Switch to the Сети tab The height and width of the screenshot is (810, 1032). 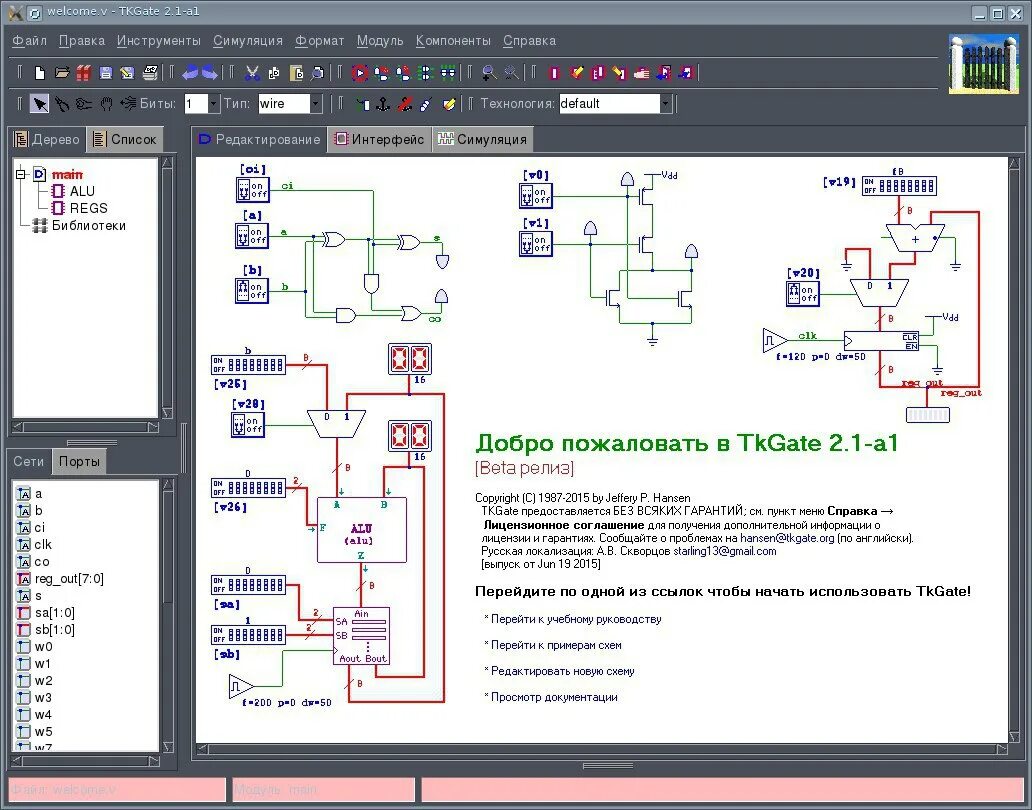(x=29, y=461)
